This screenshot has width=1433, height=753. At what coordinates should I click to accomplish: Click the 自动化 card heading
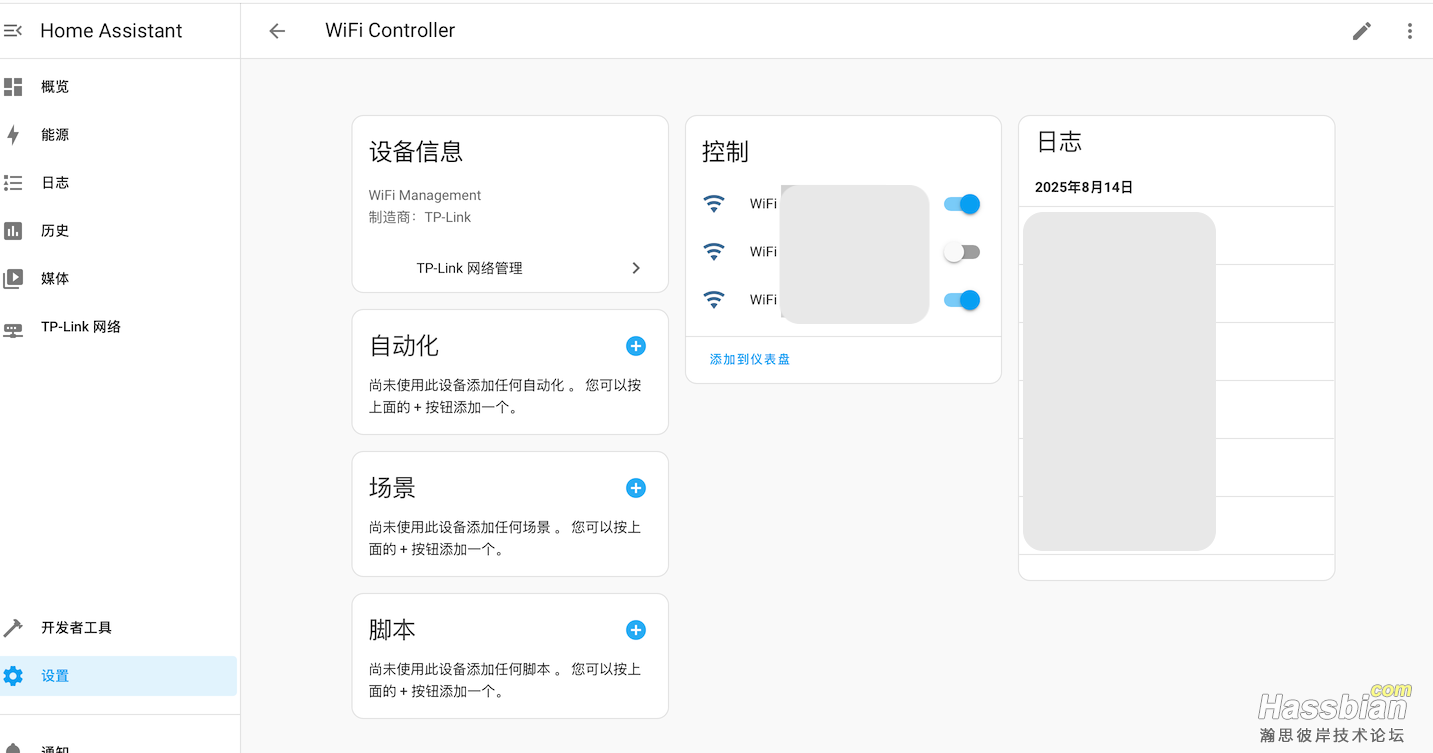pos(404,346)
